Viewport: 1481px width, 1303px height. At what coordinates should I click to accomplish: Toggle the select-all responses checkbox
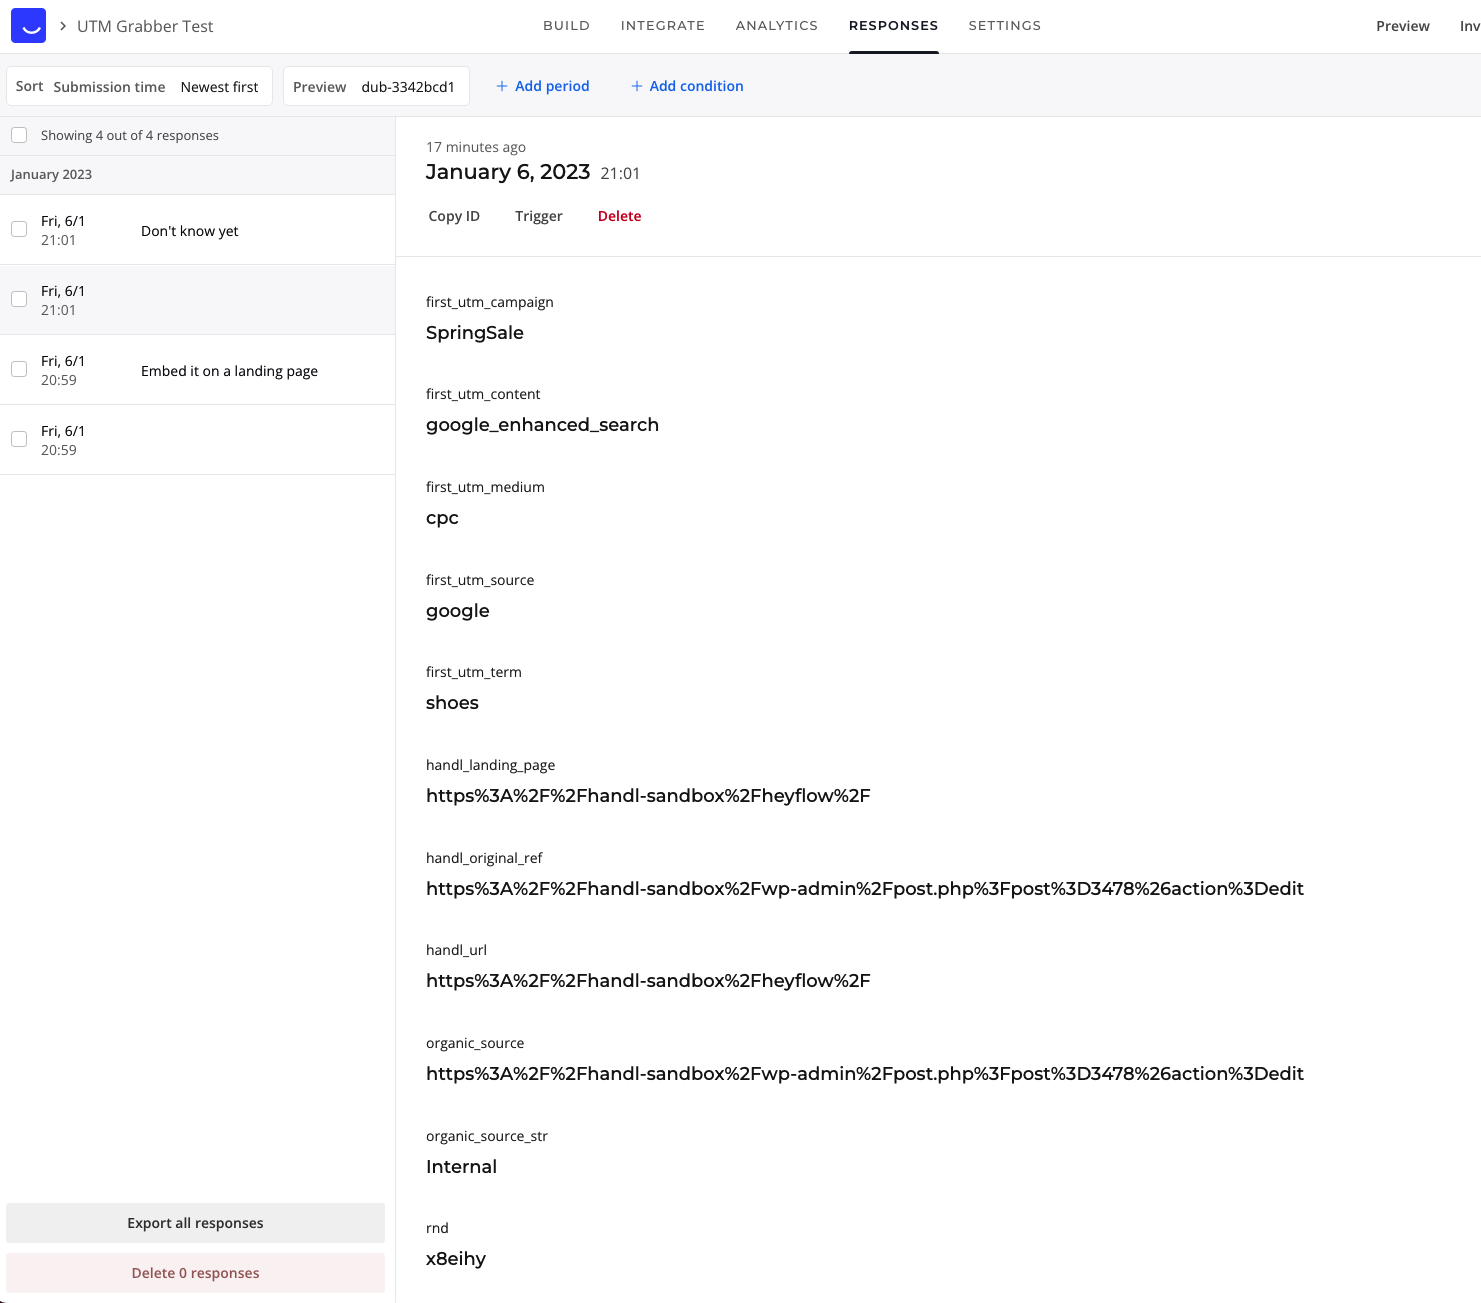[x=19, y=135]
